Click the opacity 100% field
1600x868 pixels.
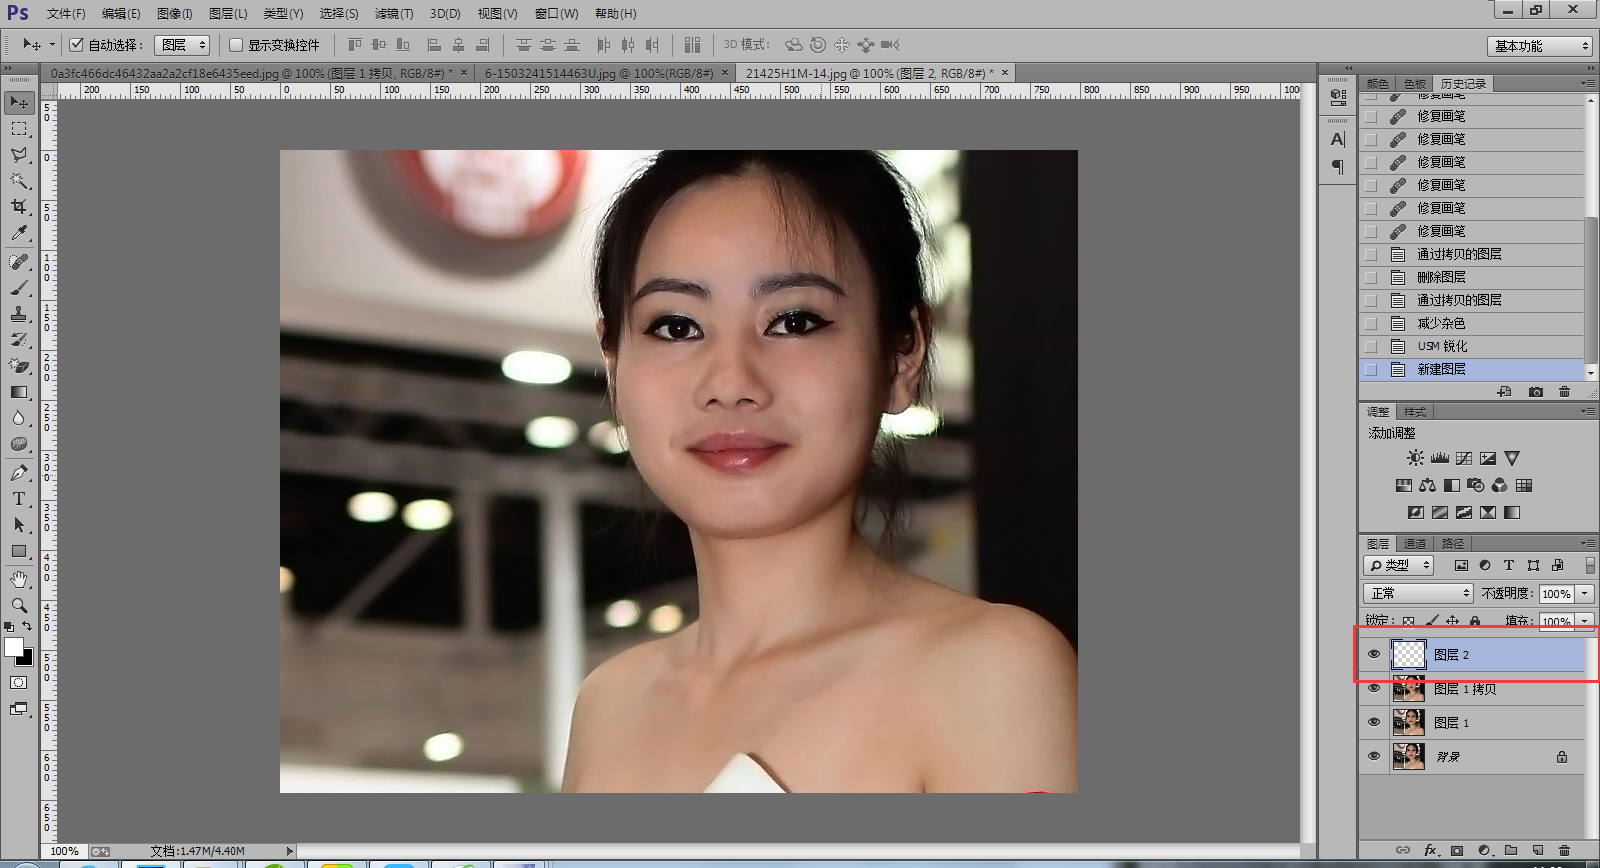pos(1556,593)
